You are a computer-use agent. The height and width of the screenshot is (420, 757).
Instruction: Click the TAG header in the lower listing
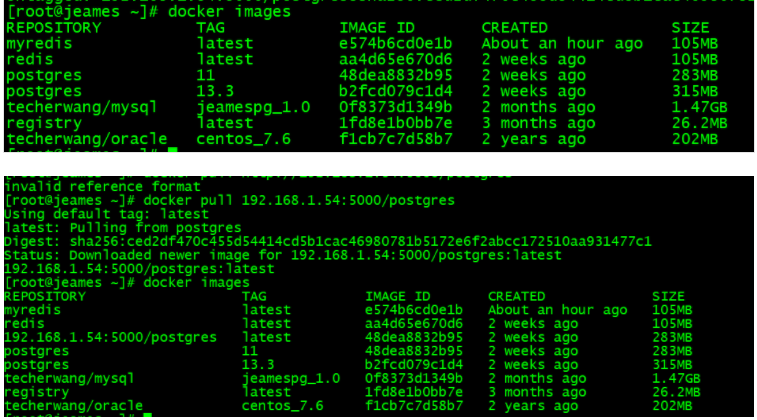(x=254, y=296)
